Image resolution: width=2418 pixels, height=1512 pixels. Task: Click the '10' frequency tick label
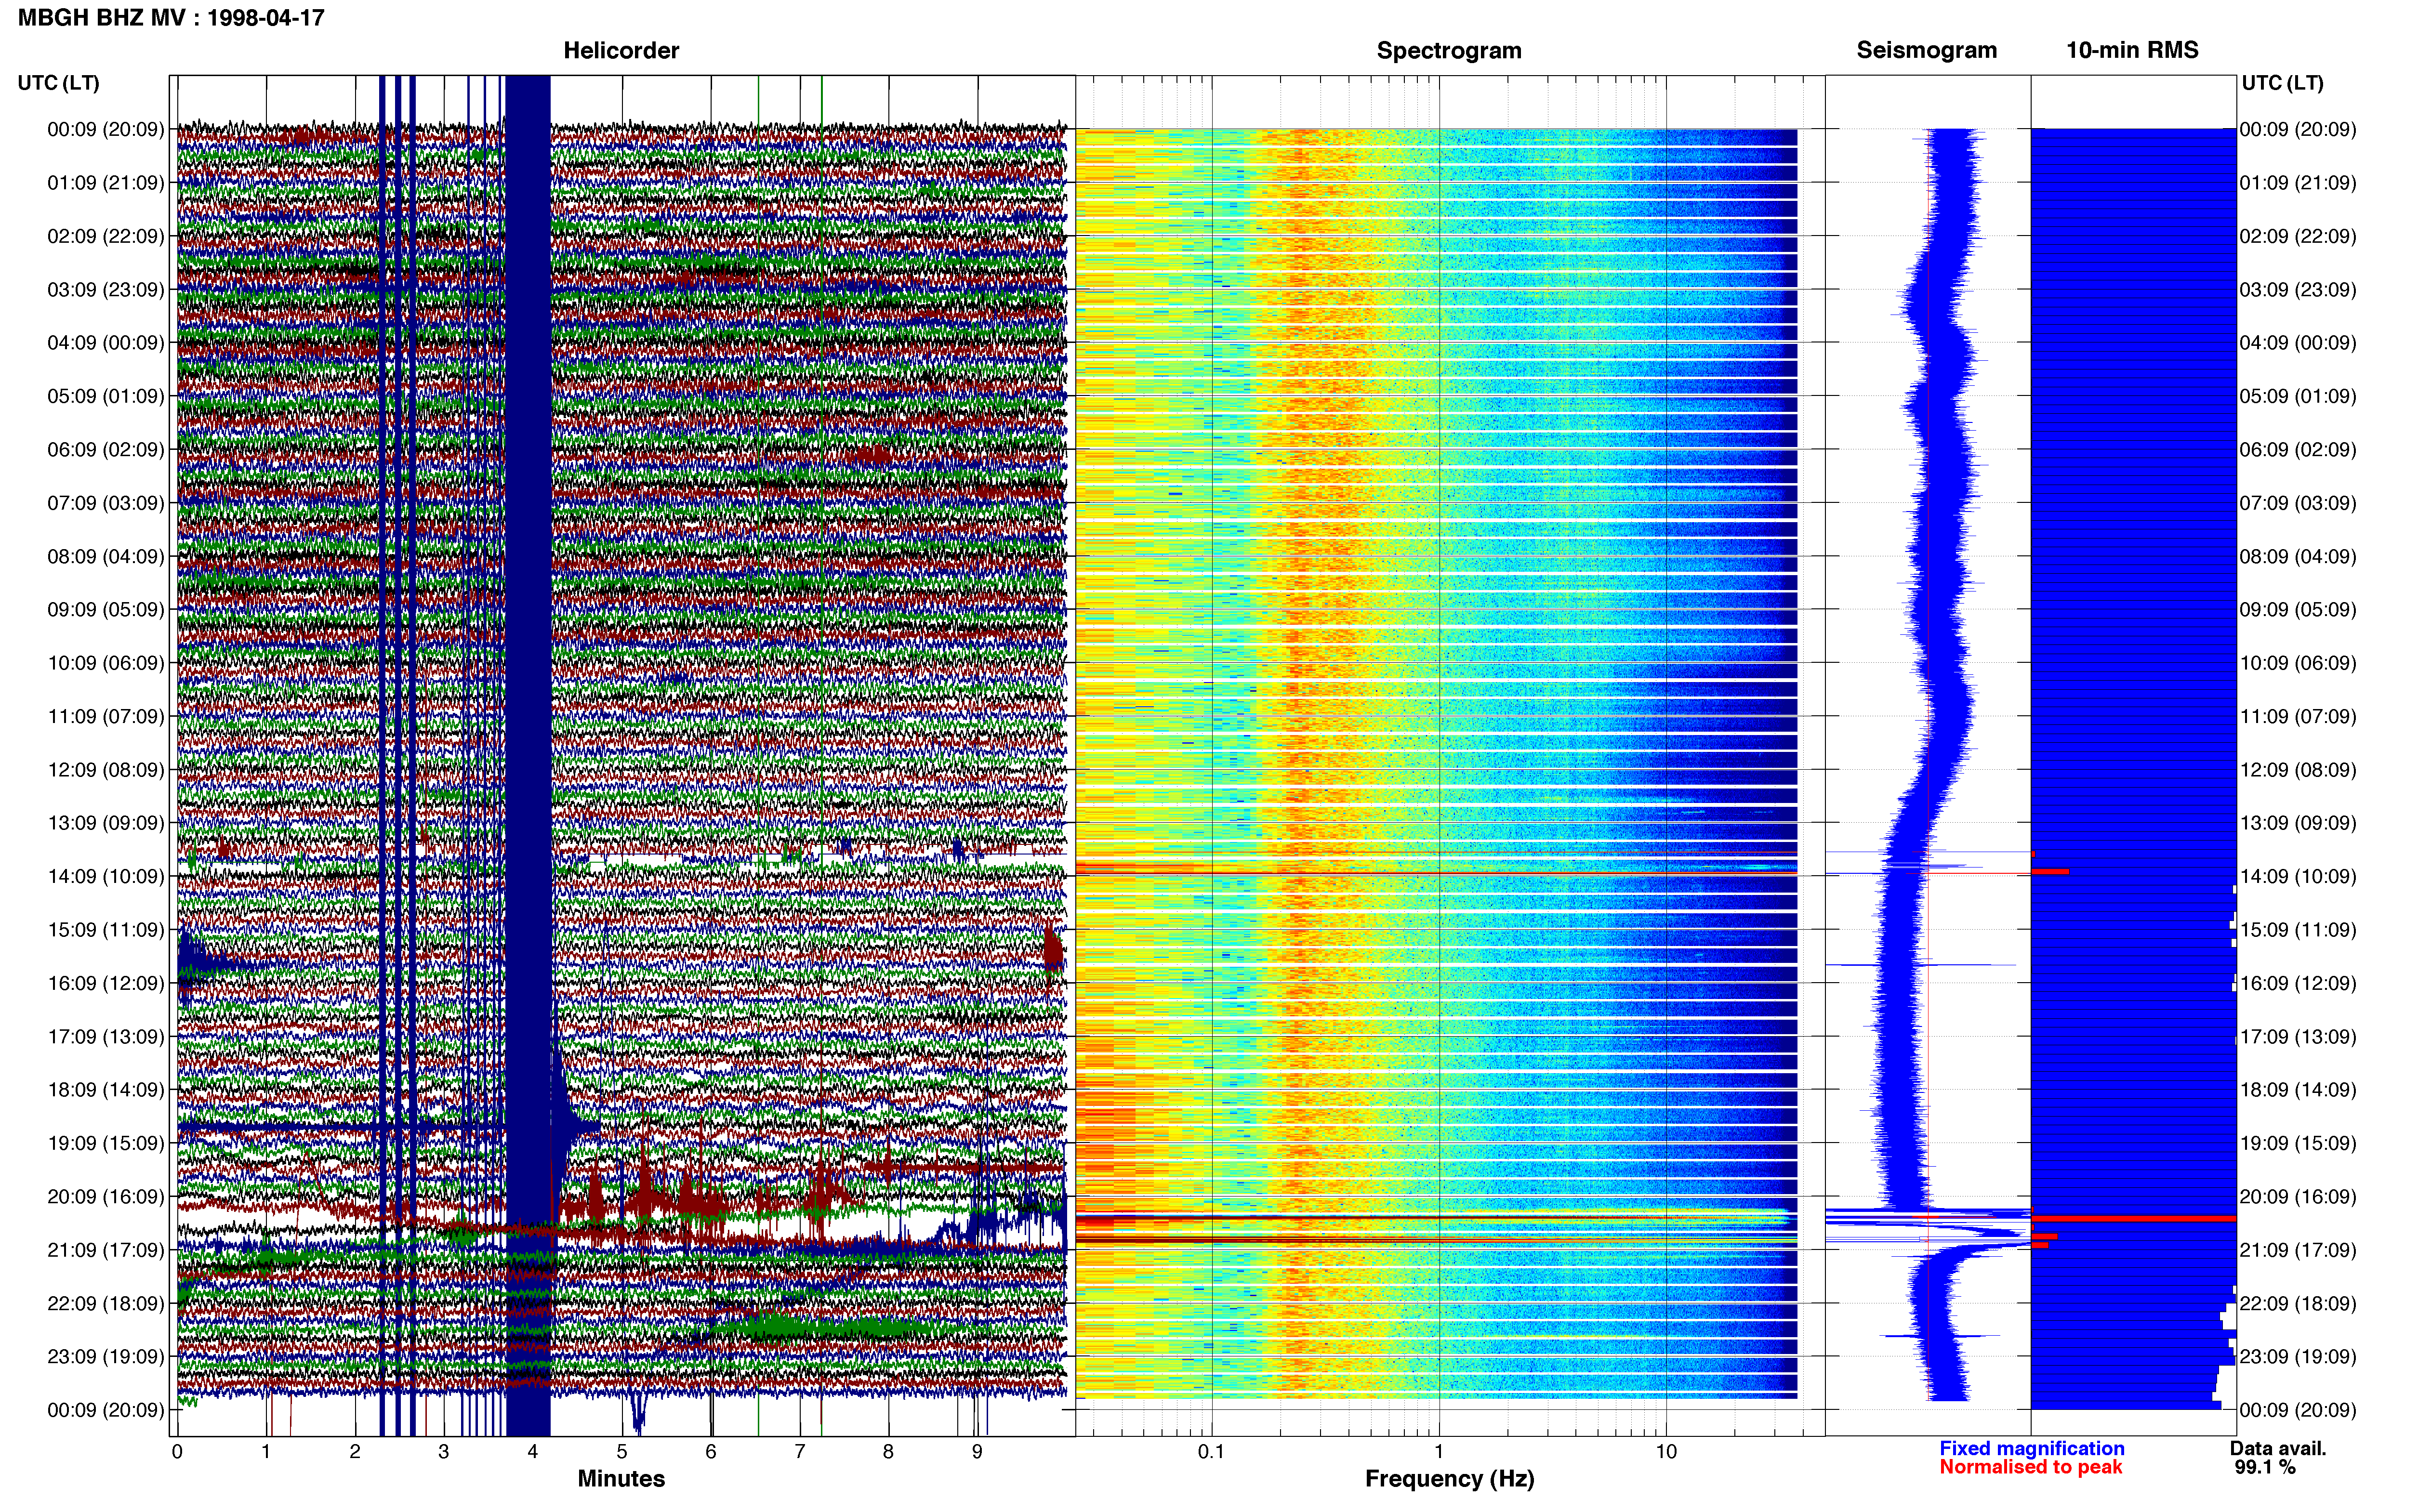1666,1452
